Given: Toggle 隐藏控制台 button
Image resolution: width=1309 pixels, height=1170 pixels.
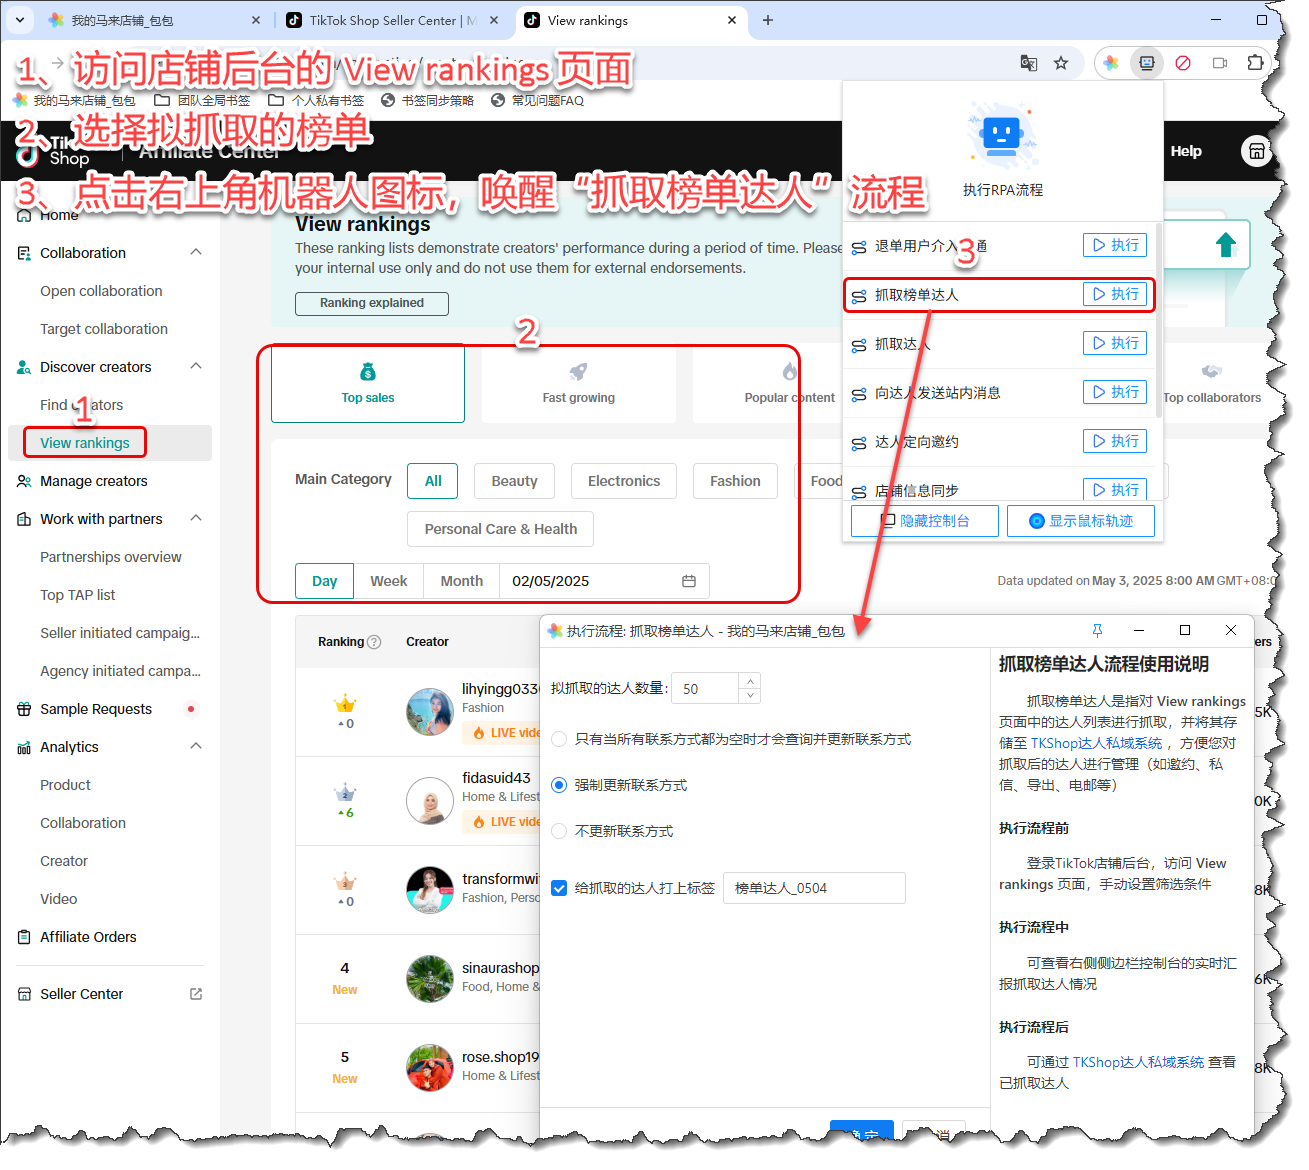Looking at the screenshot, I should click(x=925, y=521).
